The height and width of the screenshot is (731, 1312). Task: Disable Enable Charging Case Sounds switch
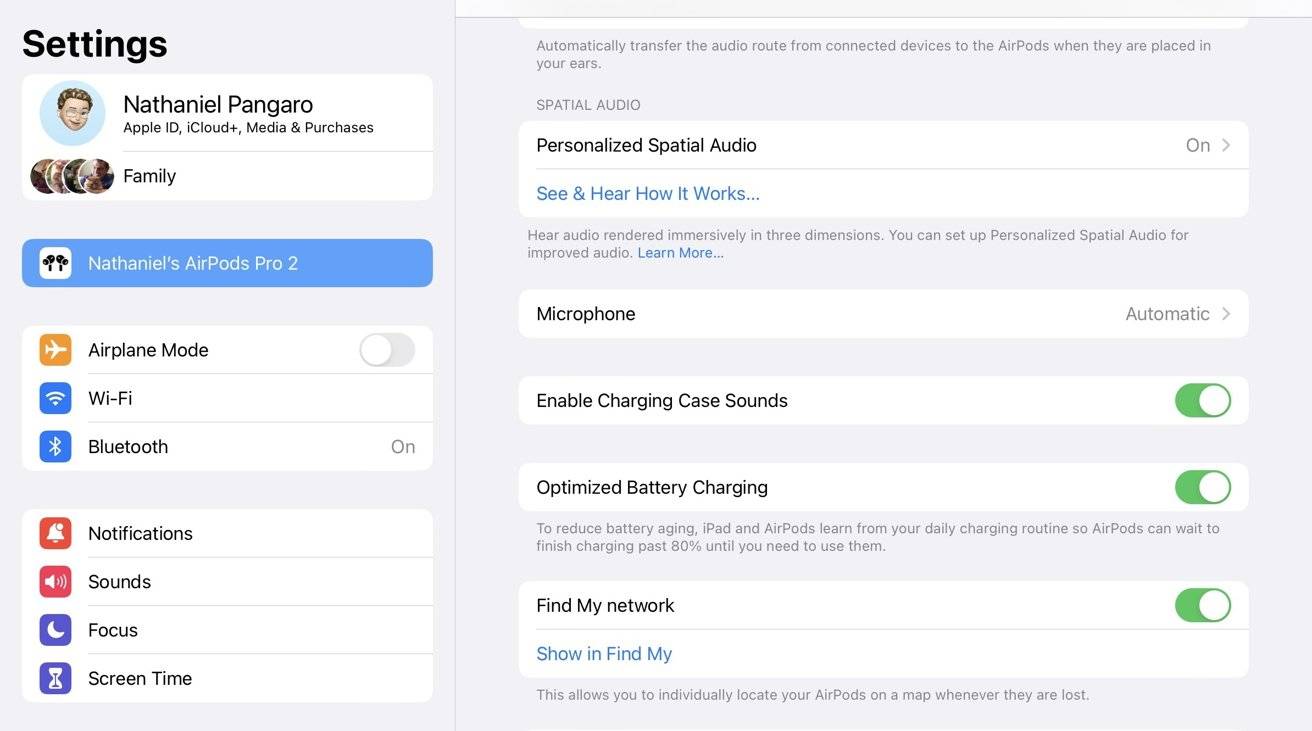[x=1202, y=401]
